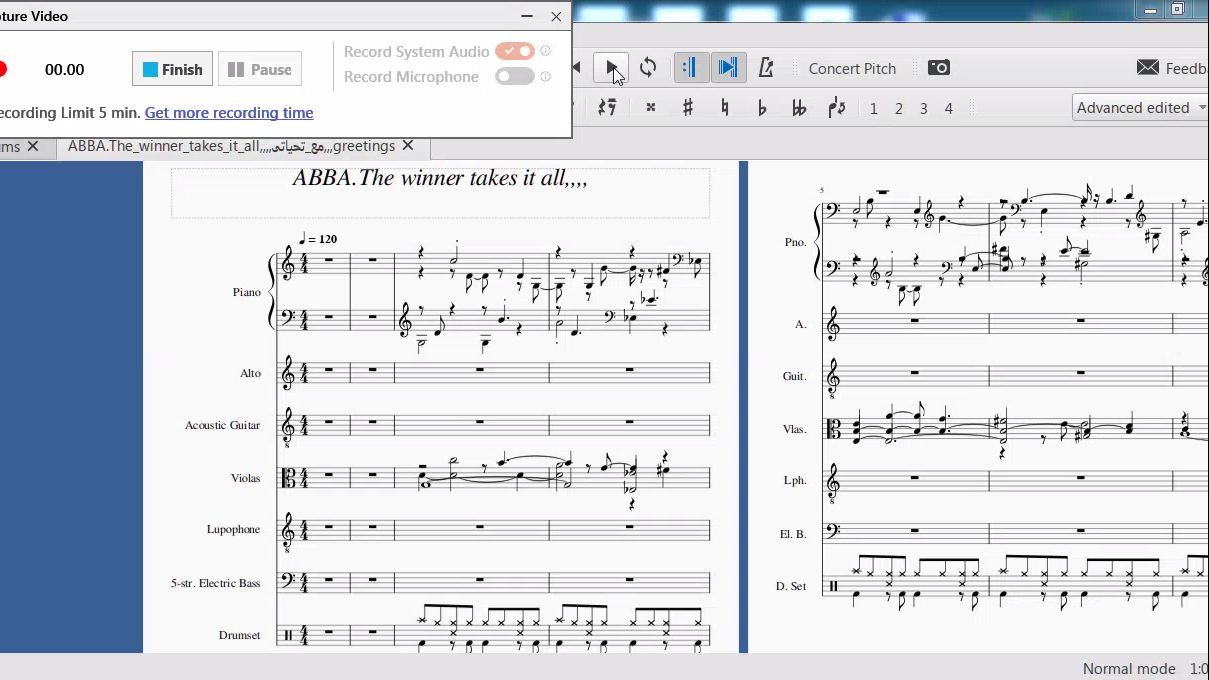The width and height of the screenshot is (1209, 680).
Task: Open Get more recording time link
Action: point(229,113)
